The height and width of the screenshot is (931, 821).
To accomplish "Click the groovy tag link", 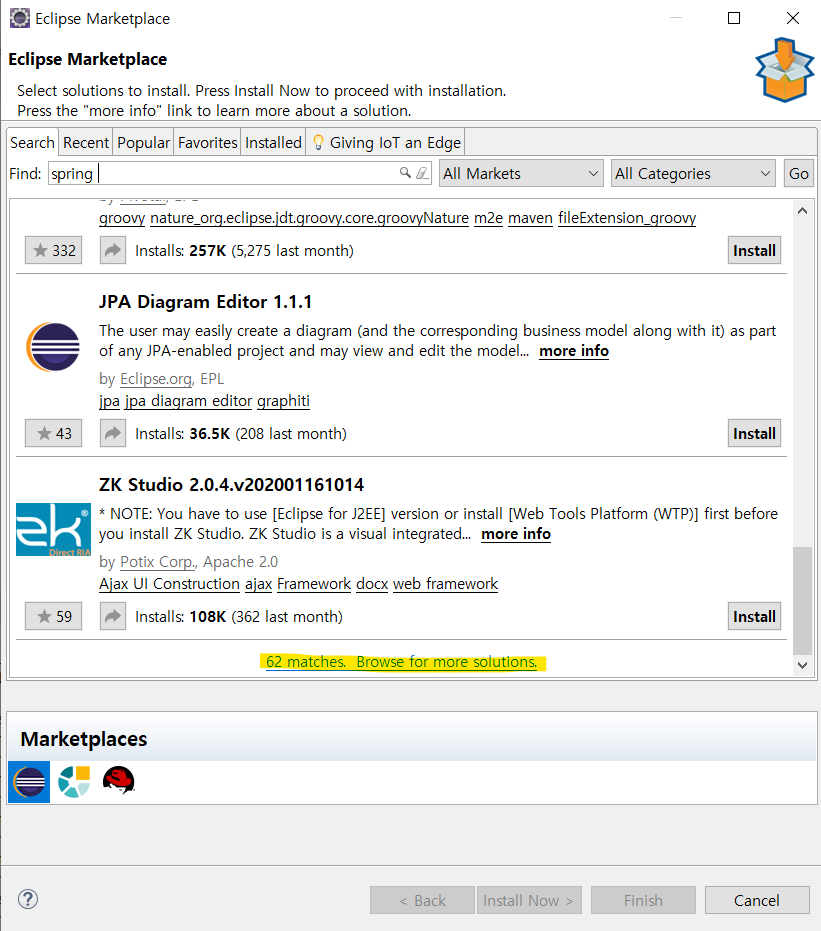I will (x=122, y=218).
